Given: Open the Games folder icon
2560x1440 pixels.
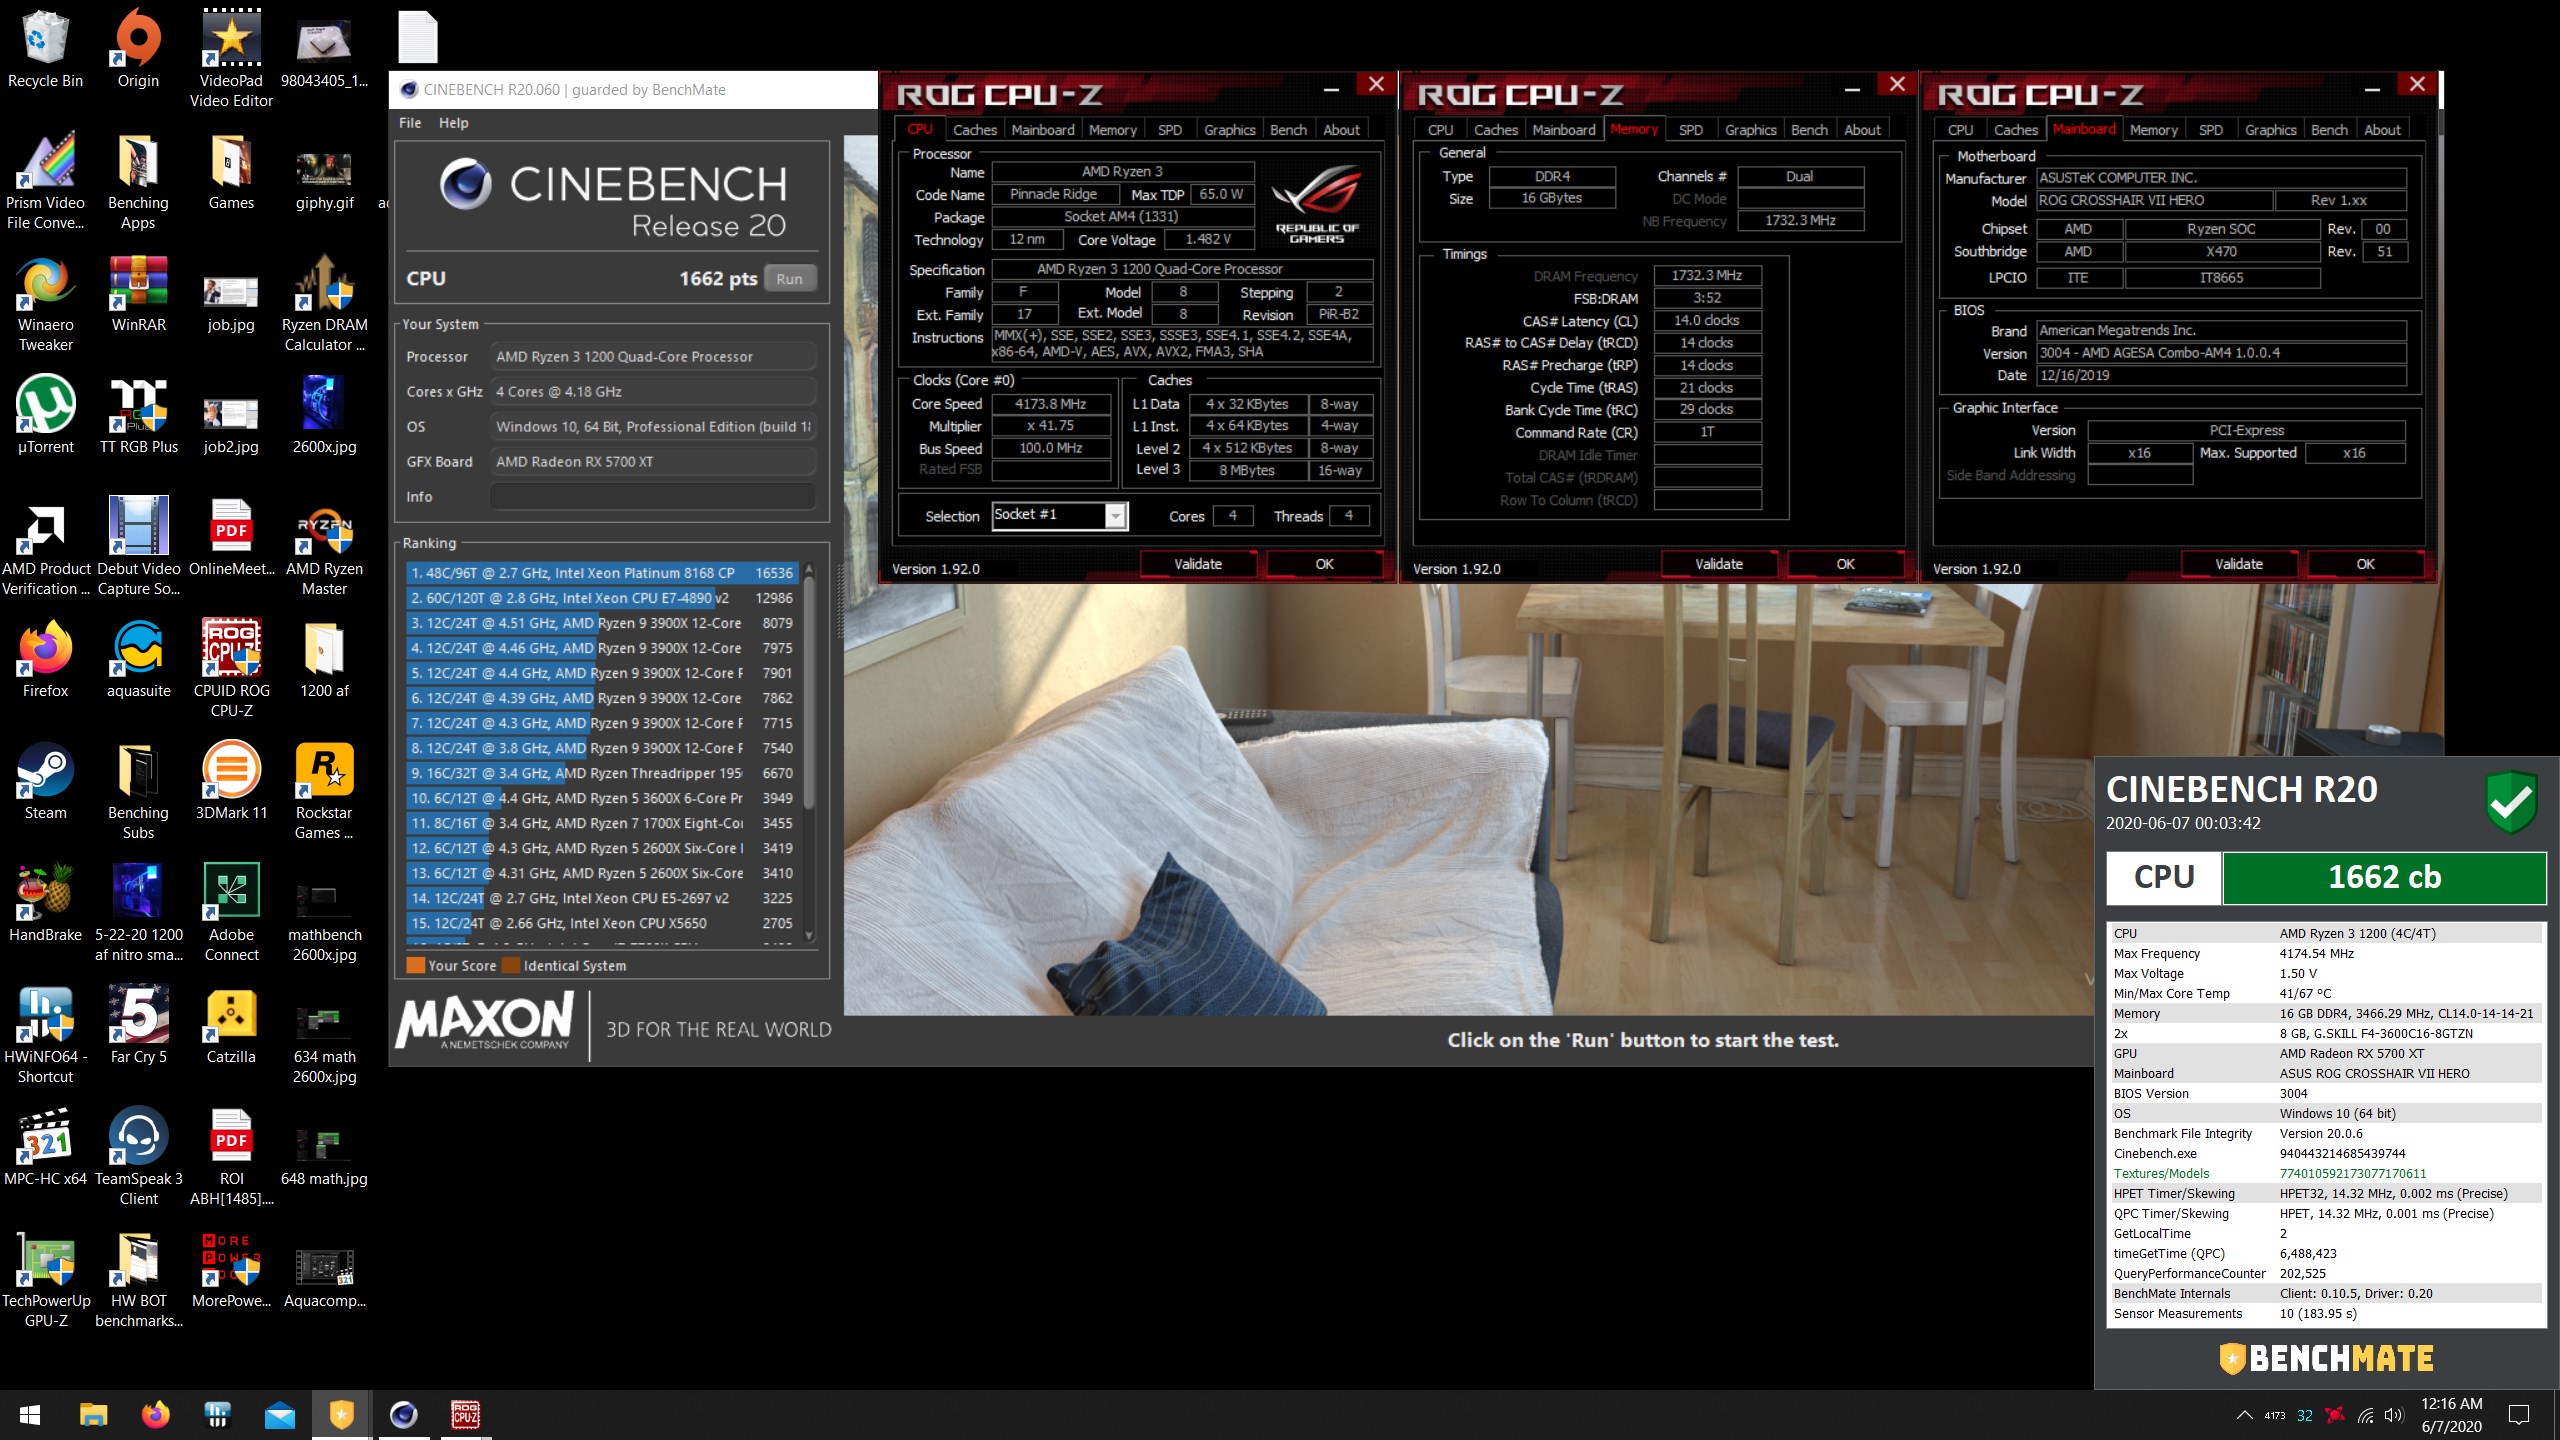Looking at the screenshot, I should point(231,172).
